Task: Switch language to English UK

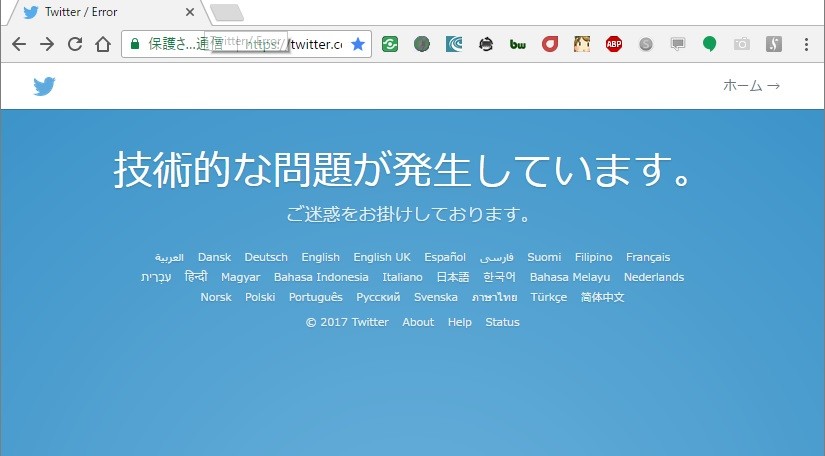Action: [x=381, y=257]
